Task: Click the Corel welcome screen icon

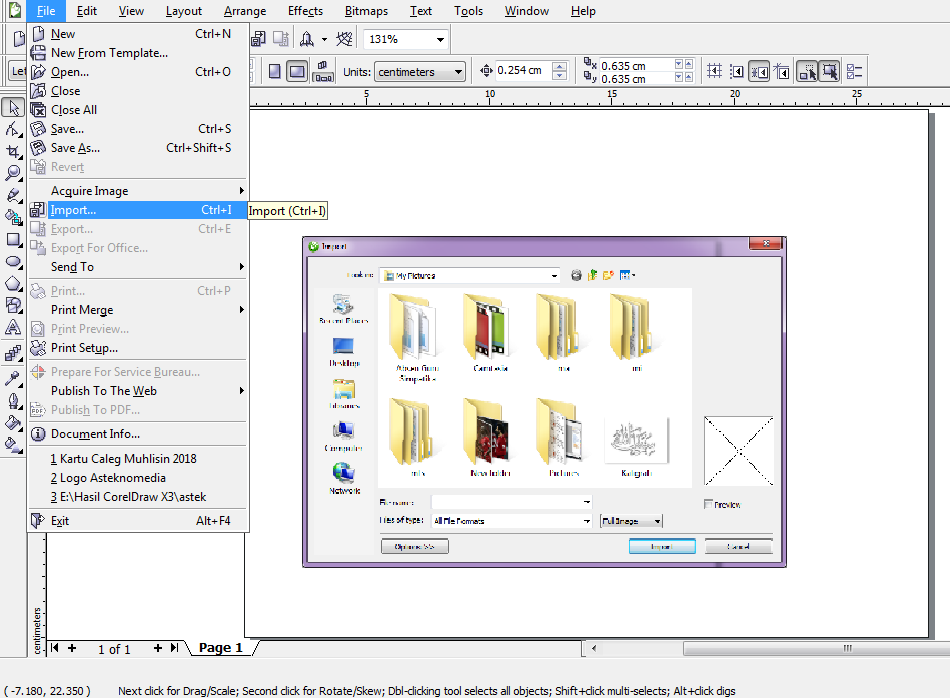Action: coord(344,39)
